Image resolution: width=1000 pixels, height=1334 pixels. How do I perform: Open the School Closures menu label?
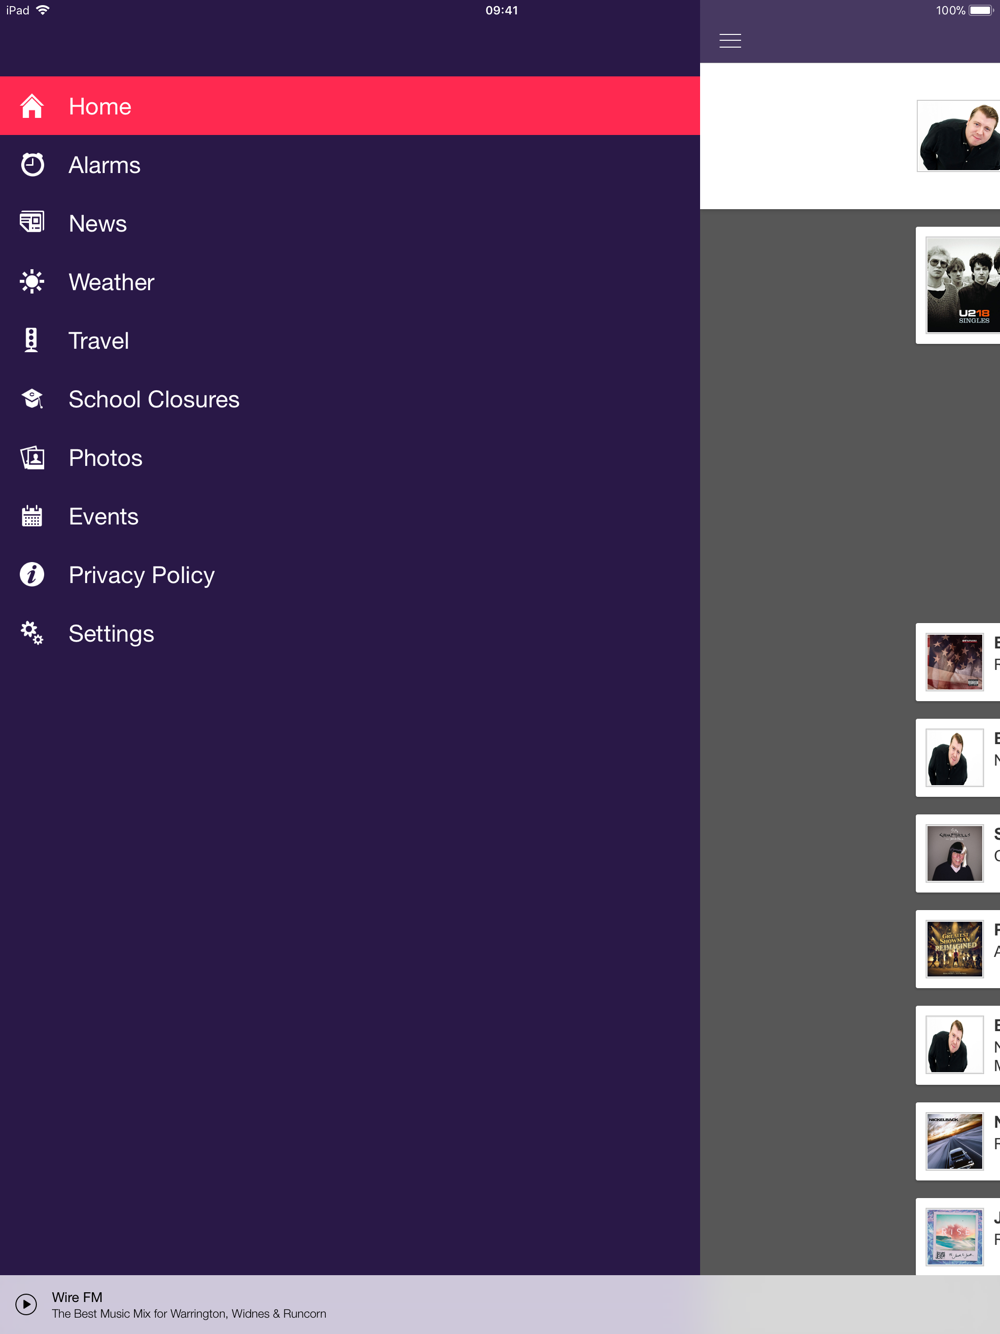pyautogui.click(x=154, y=399)
